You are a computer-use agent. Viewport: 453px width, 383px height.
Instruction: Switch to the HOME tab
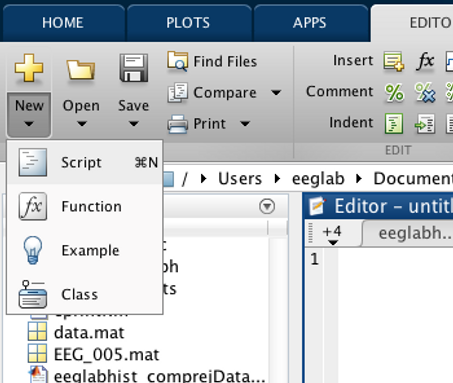click(63, 23)
